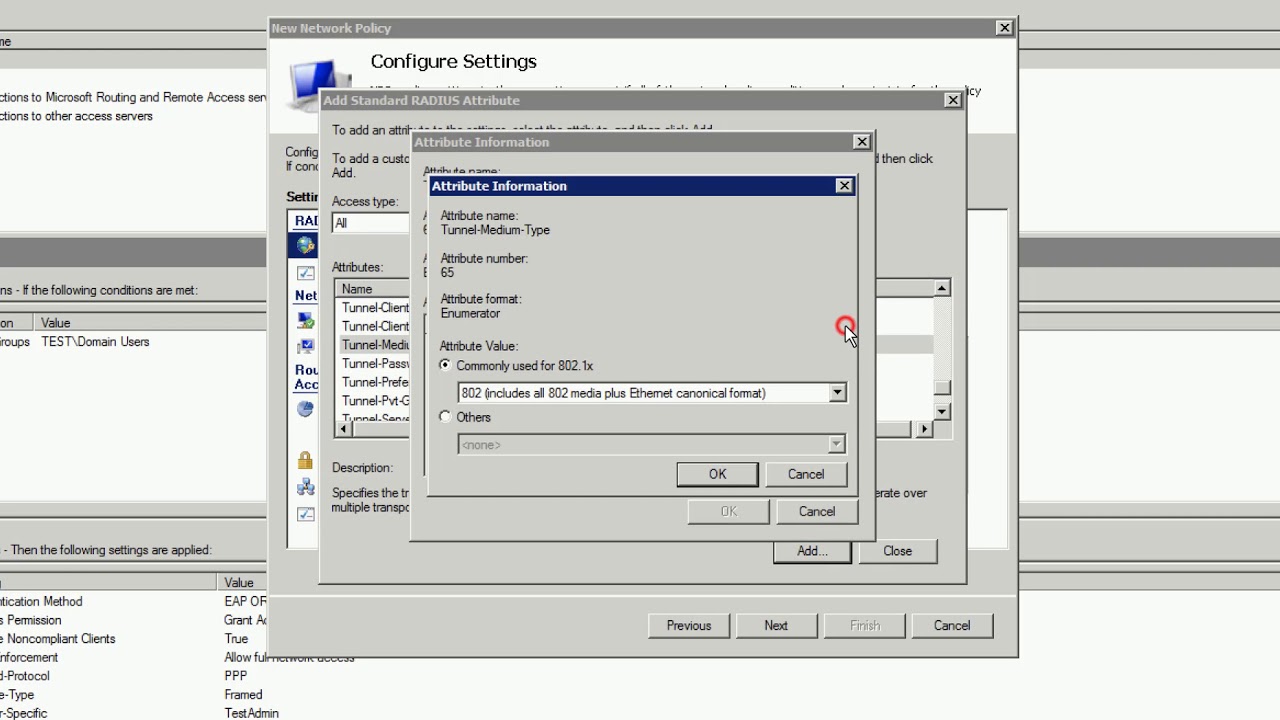Image resolution: width=1280 pixels, height=720 pixels.
Task: Click the Add... button in RADIUS Attribute dialog
Action: pos(812,551)
